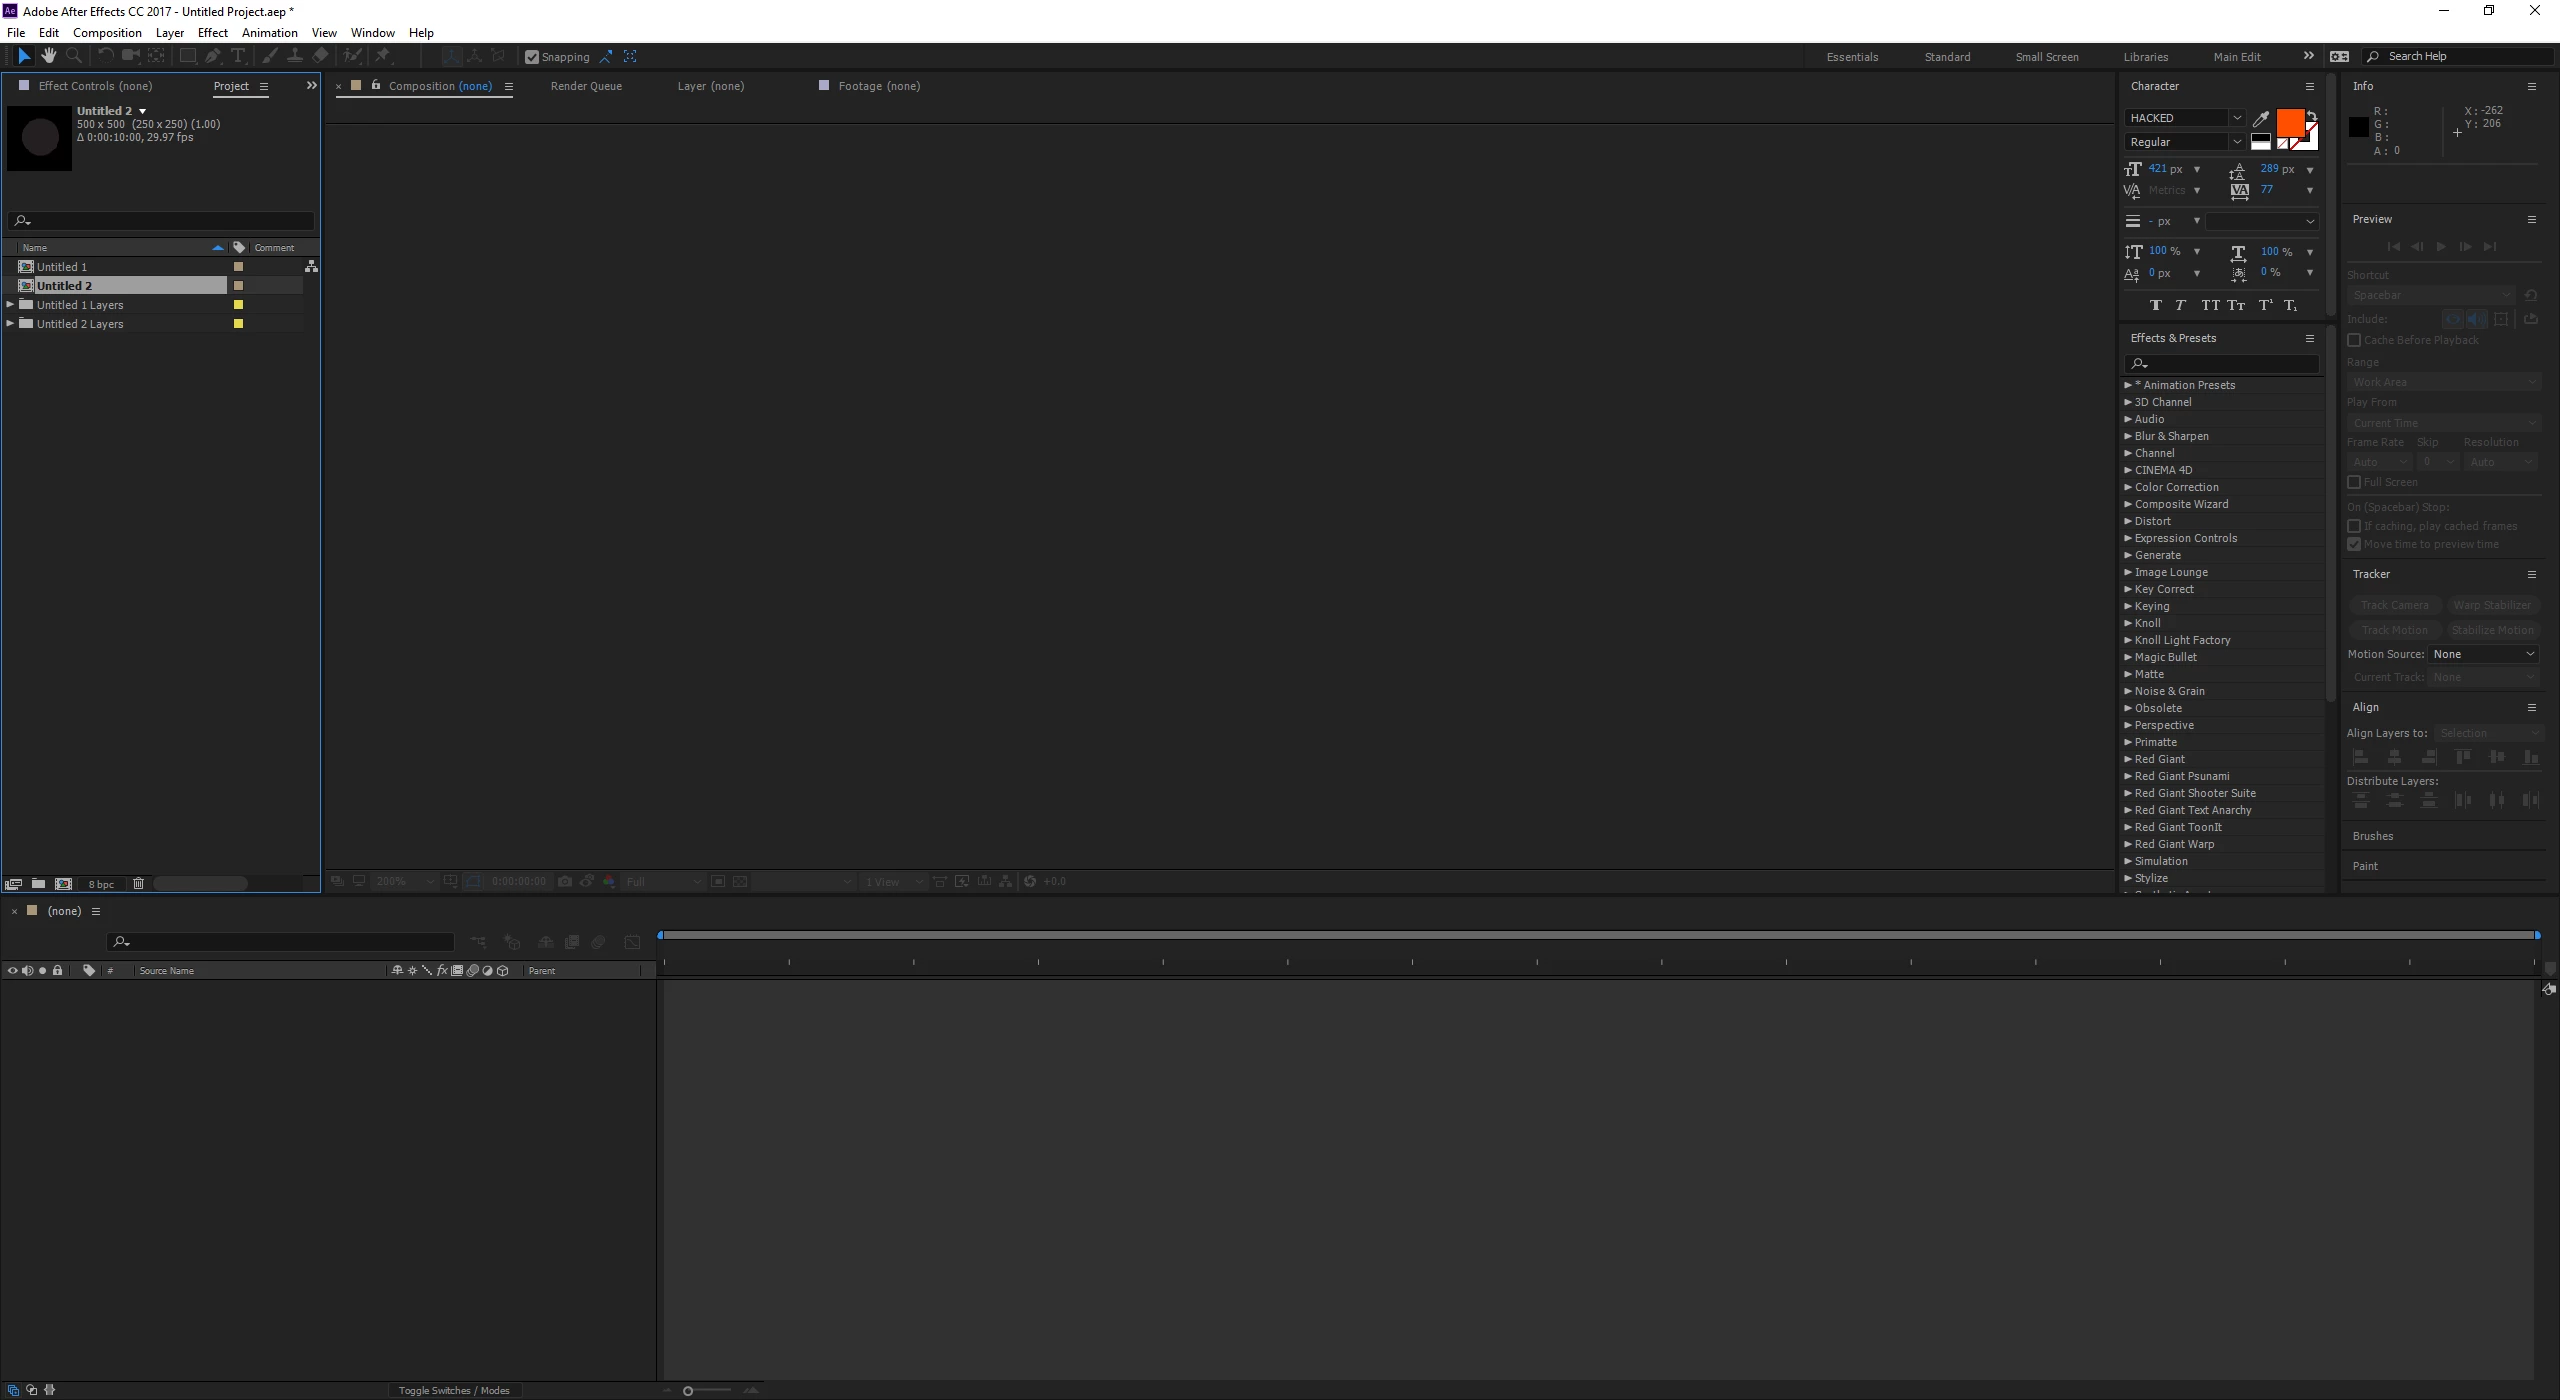Click the delete trash icon in Project panel
Viewport: 2560px width, 1400px height.
point(139,884)
